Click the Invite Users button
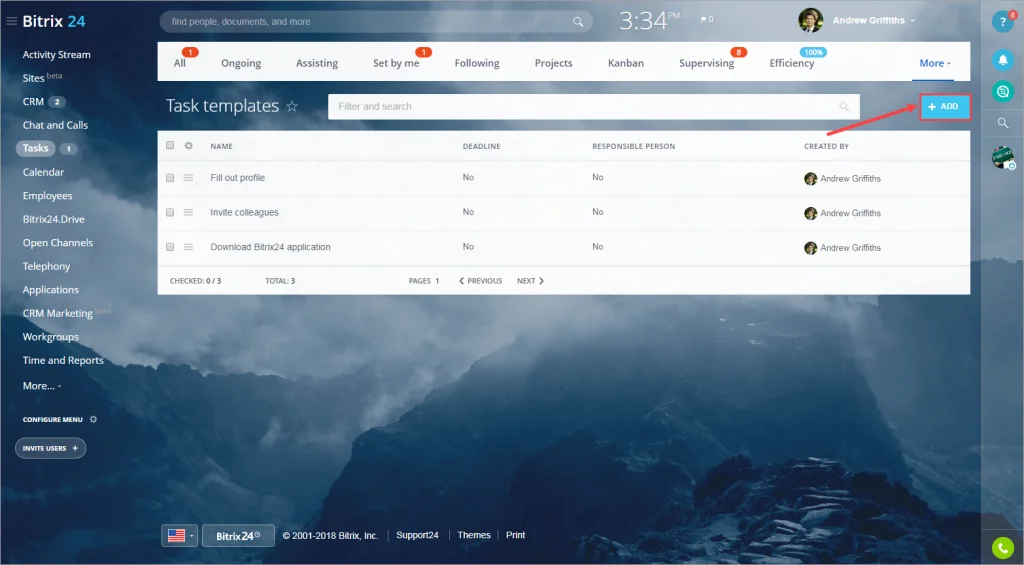The image size is (1024, 565). pyautogui.click(x=50, y=448)
